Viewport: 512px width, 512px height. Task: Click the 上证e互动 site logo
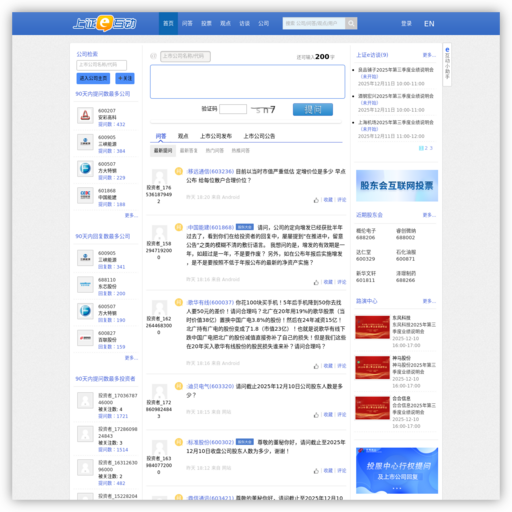105,23
